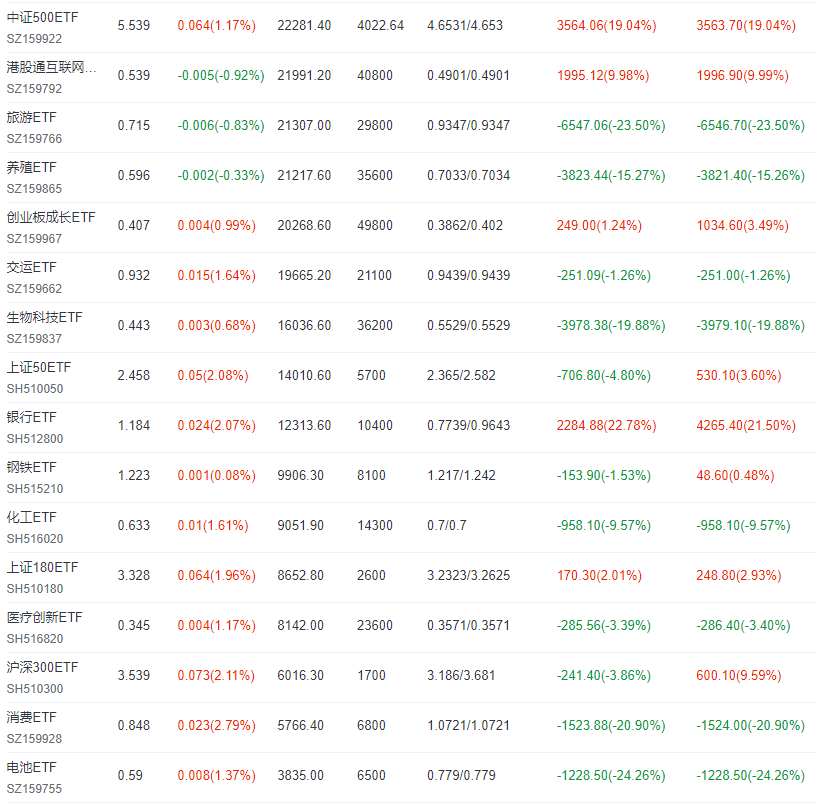Click profit value 600.10(9.59%)

[739, 676]
